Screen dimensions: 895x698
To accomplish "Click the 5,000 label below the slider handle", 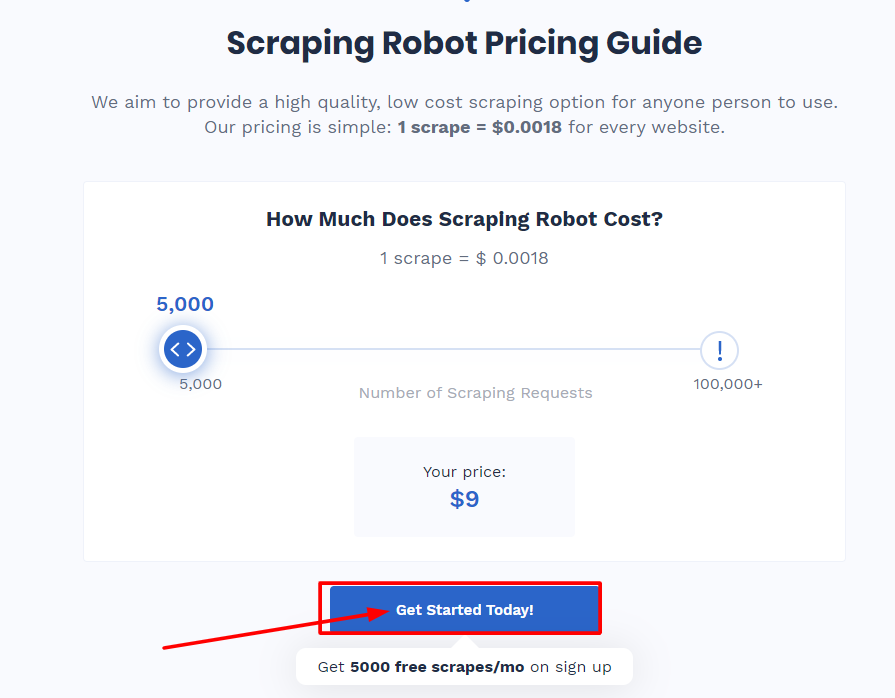I will point(199,384).
